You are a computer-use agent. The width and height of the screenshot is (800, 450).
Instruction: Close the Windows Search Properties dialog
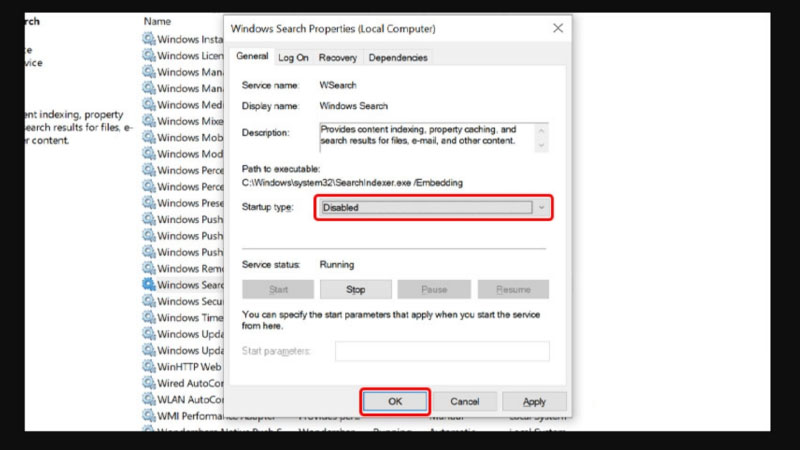557,28
